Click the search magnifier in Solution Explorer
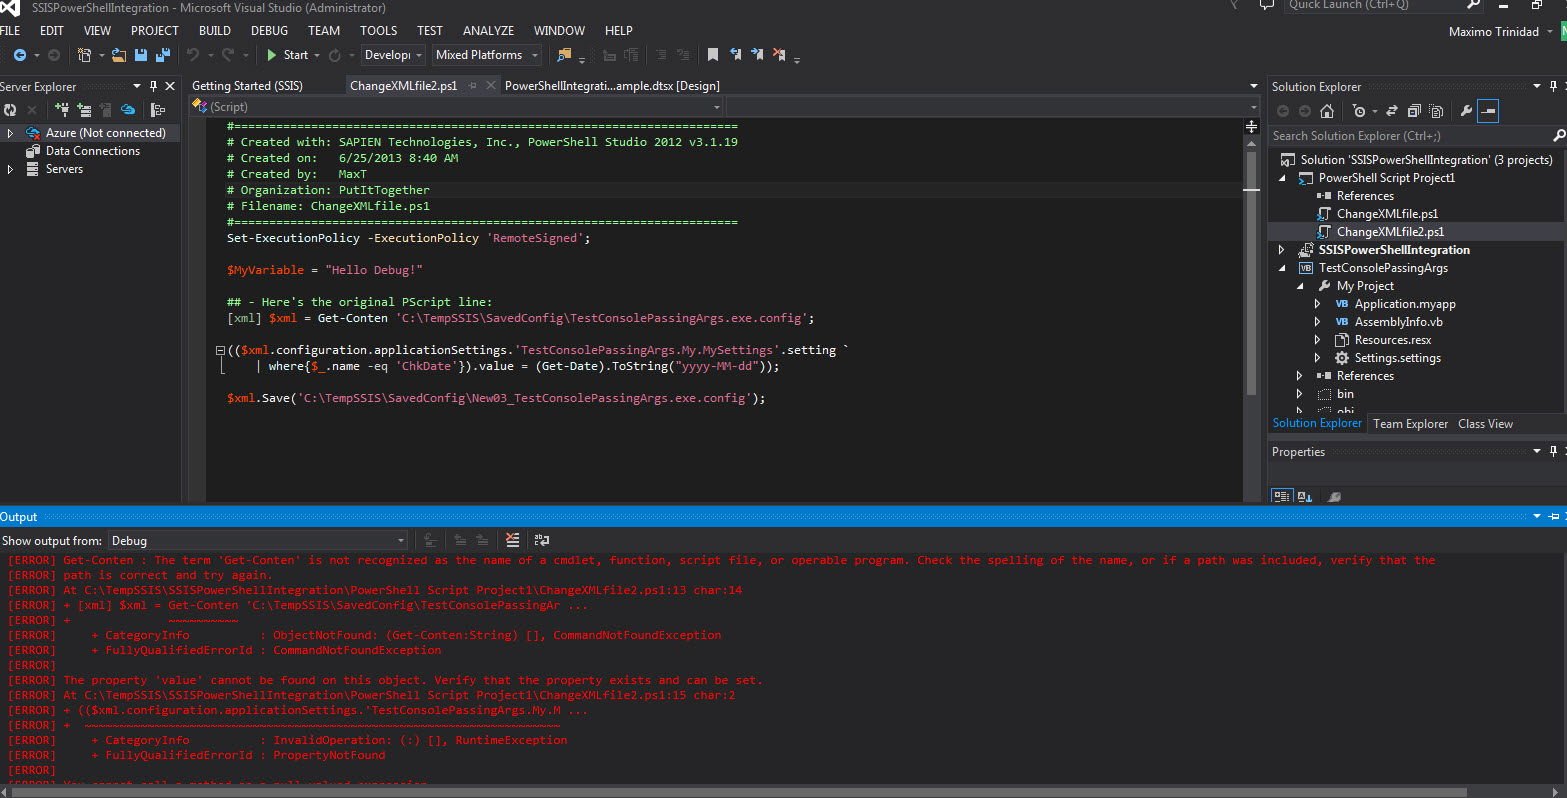 click(x=1558, y=135)
